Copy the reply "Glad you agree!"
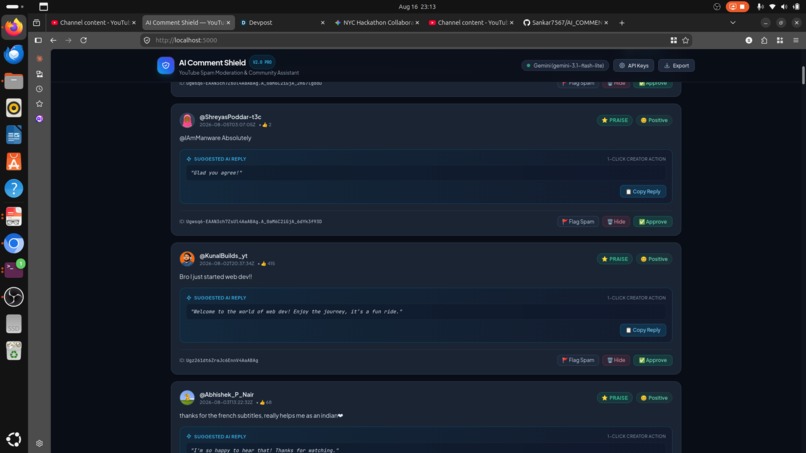 [x=643, y=191]
